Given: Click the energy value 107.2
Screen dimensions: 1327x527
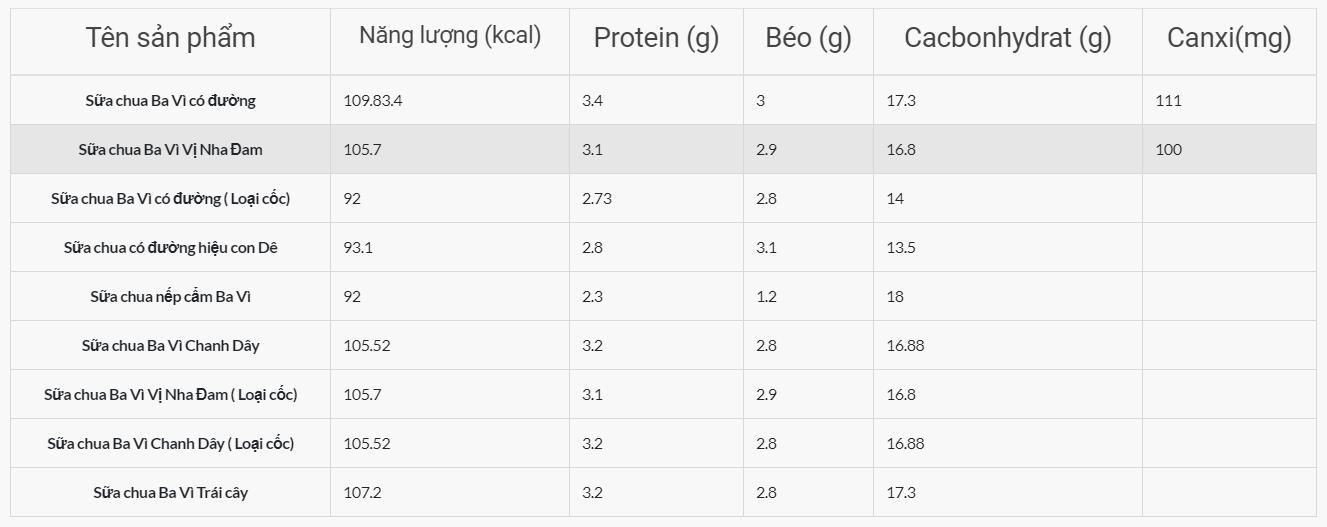Looking at the screenshot, I should [x=362, y=492].
